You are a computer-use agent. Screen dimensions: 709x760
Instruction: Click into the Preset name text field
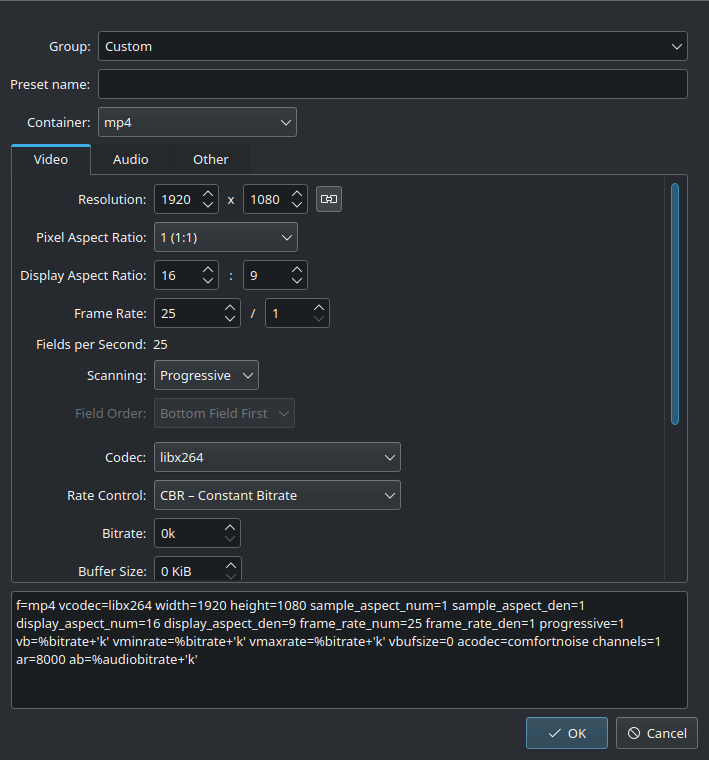[392, 84]
